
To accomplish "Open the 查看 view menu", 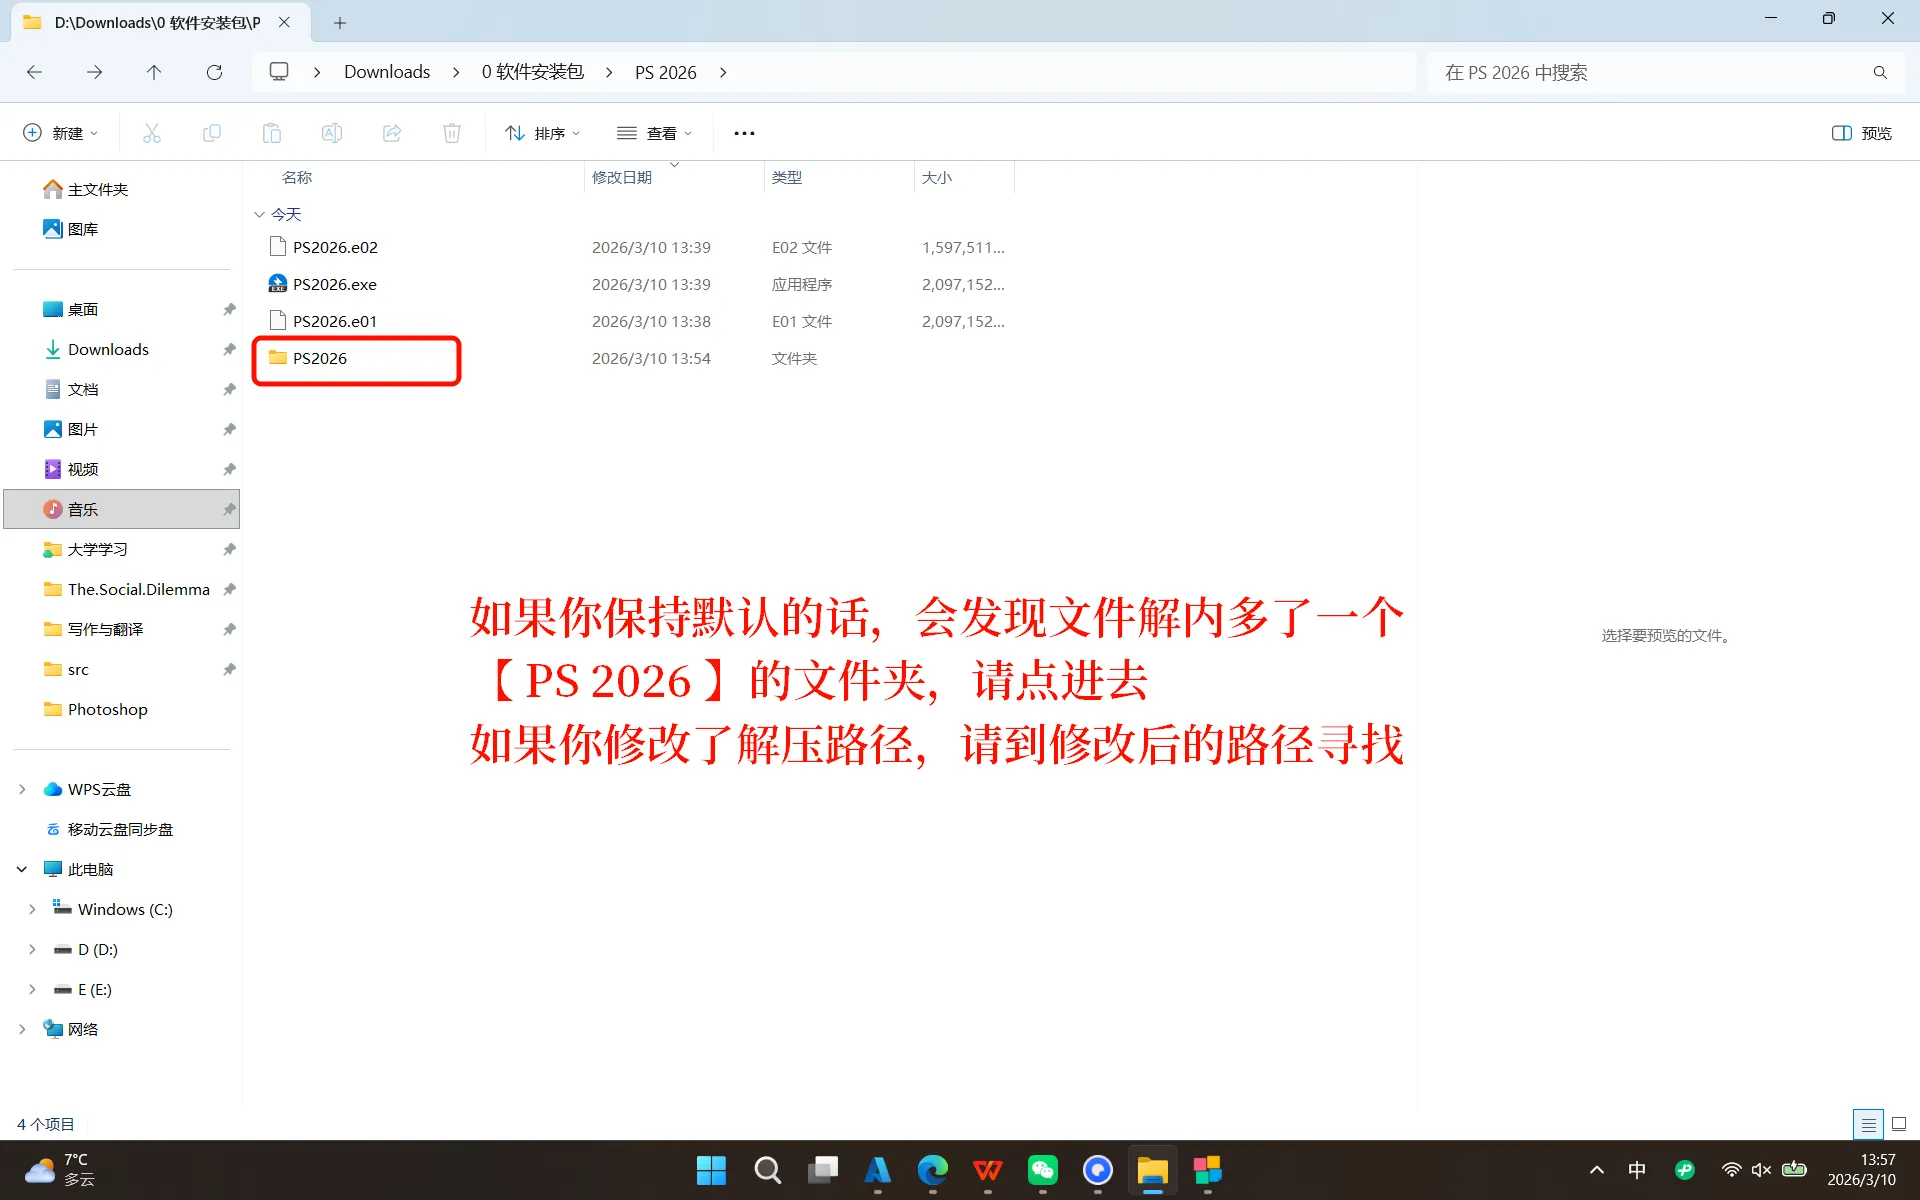I will tap(654, 132).
